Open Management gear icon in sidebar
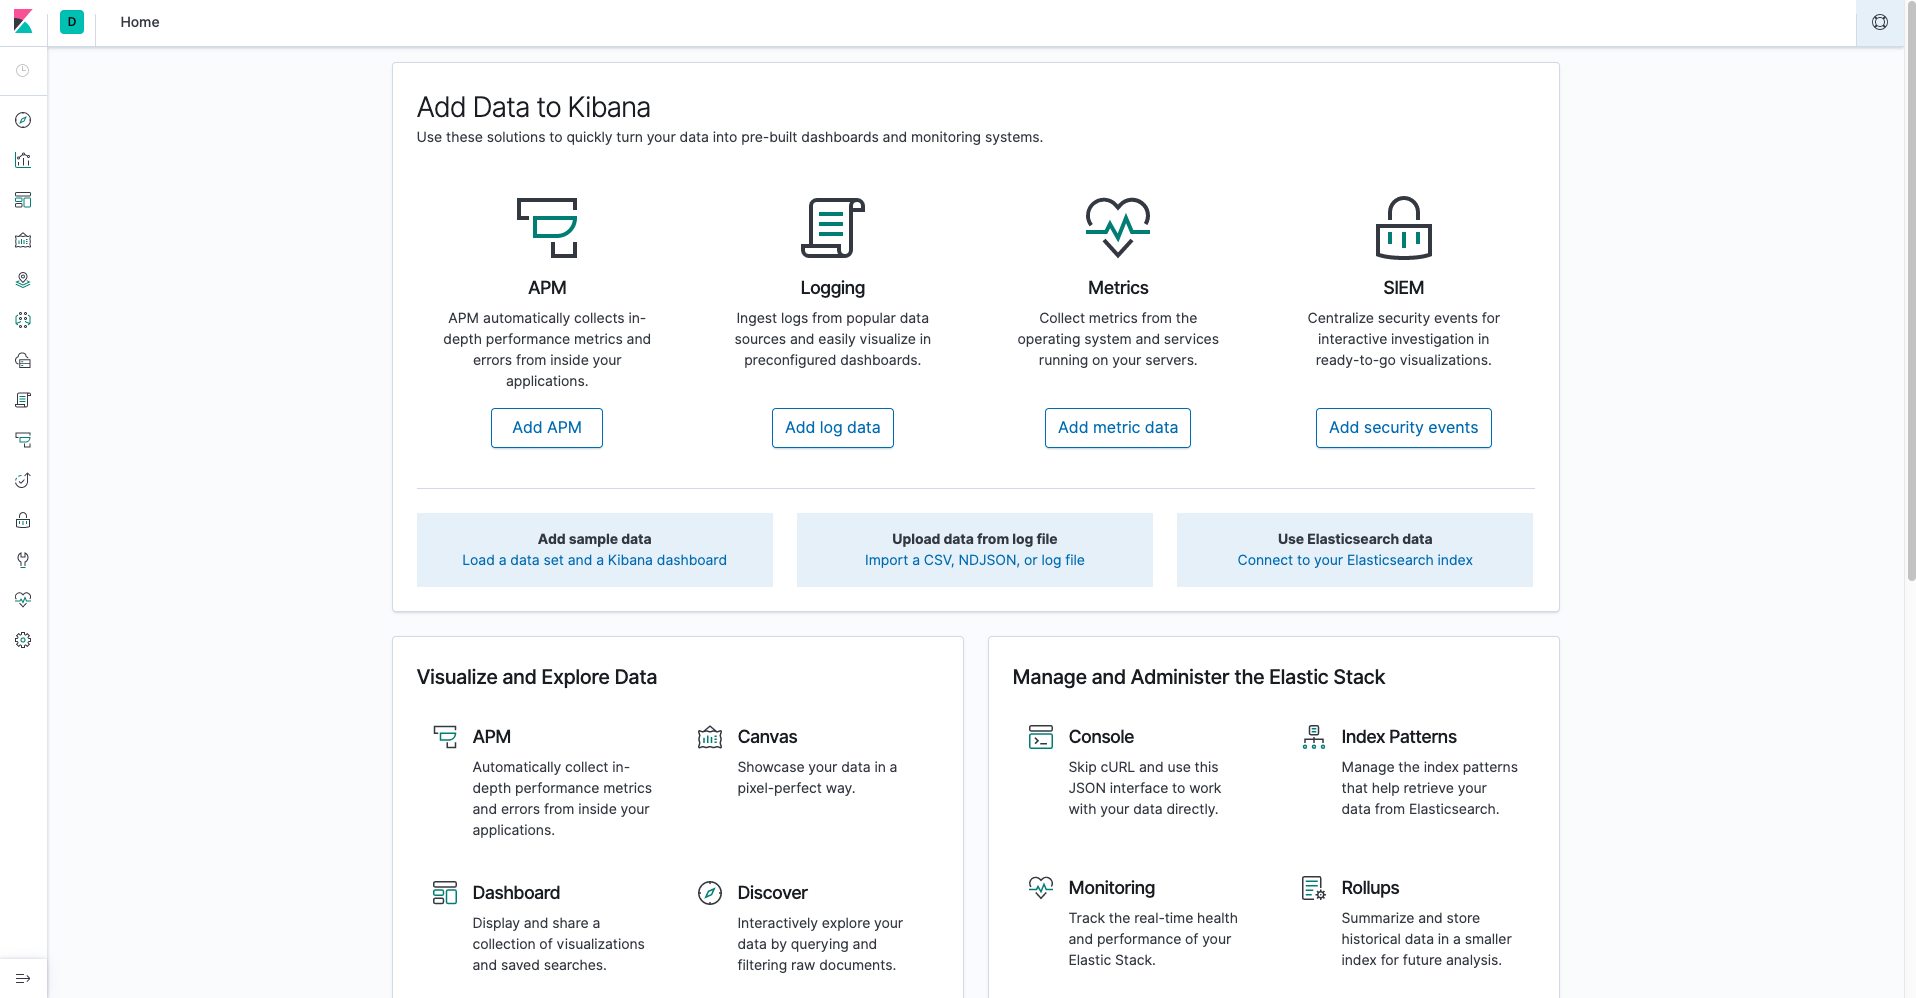Image resolution: width=1916 pixels, height=998 pixels. 23,640
